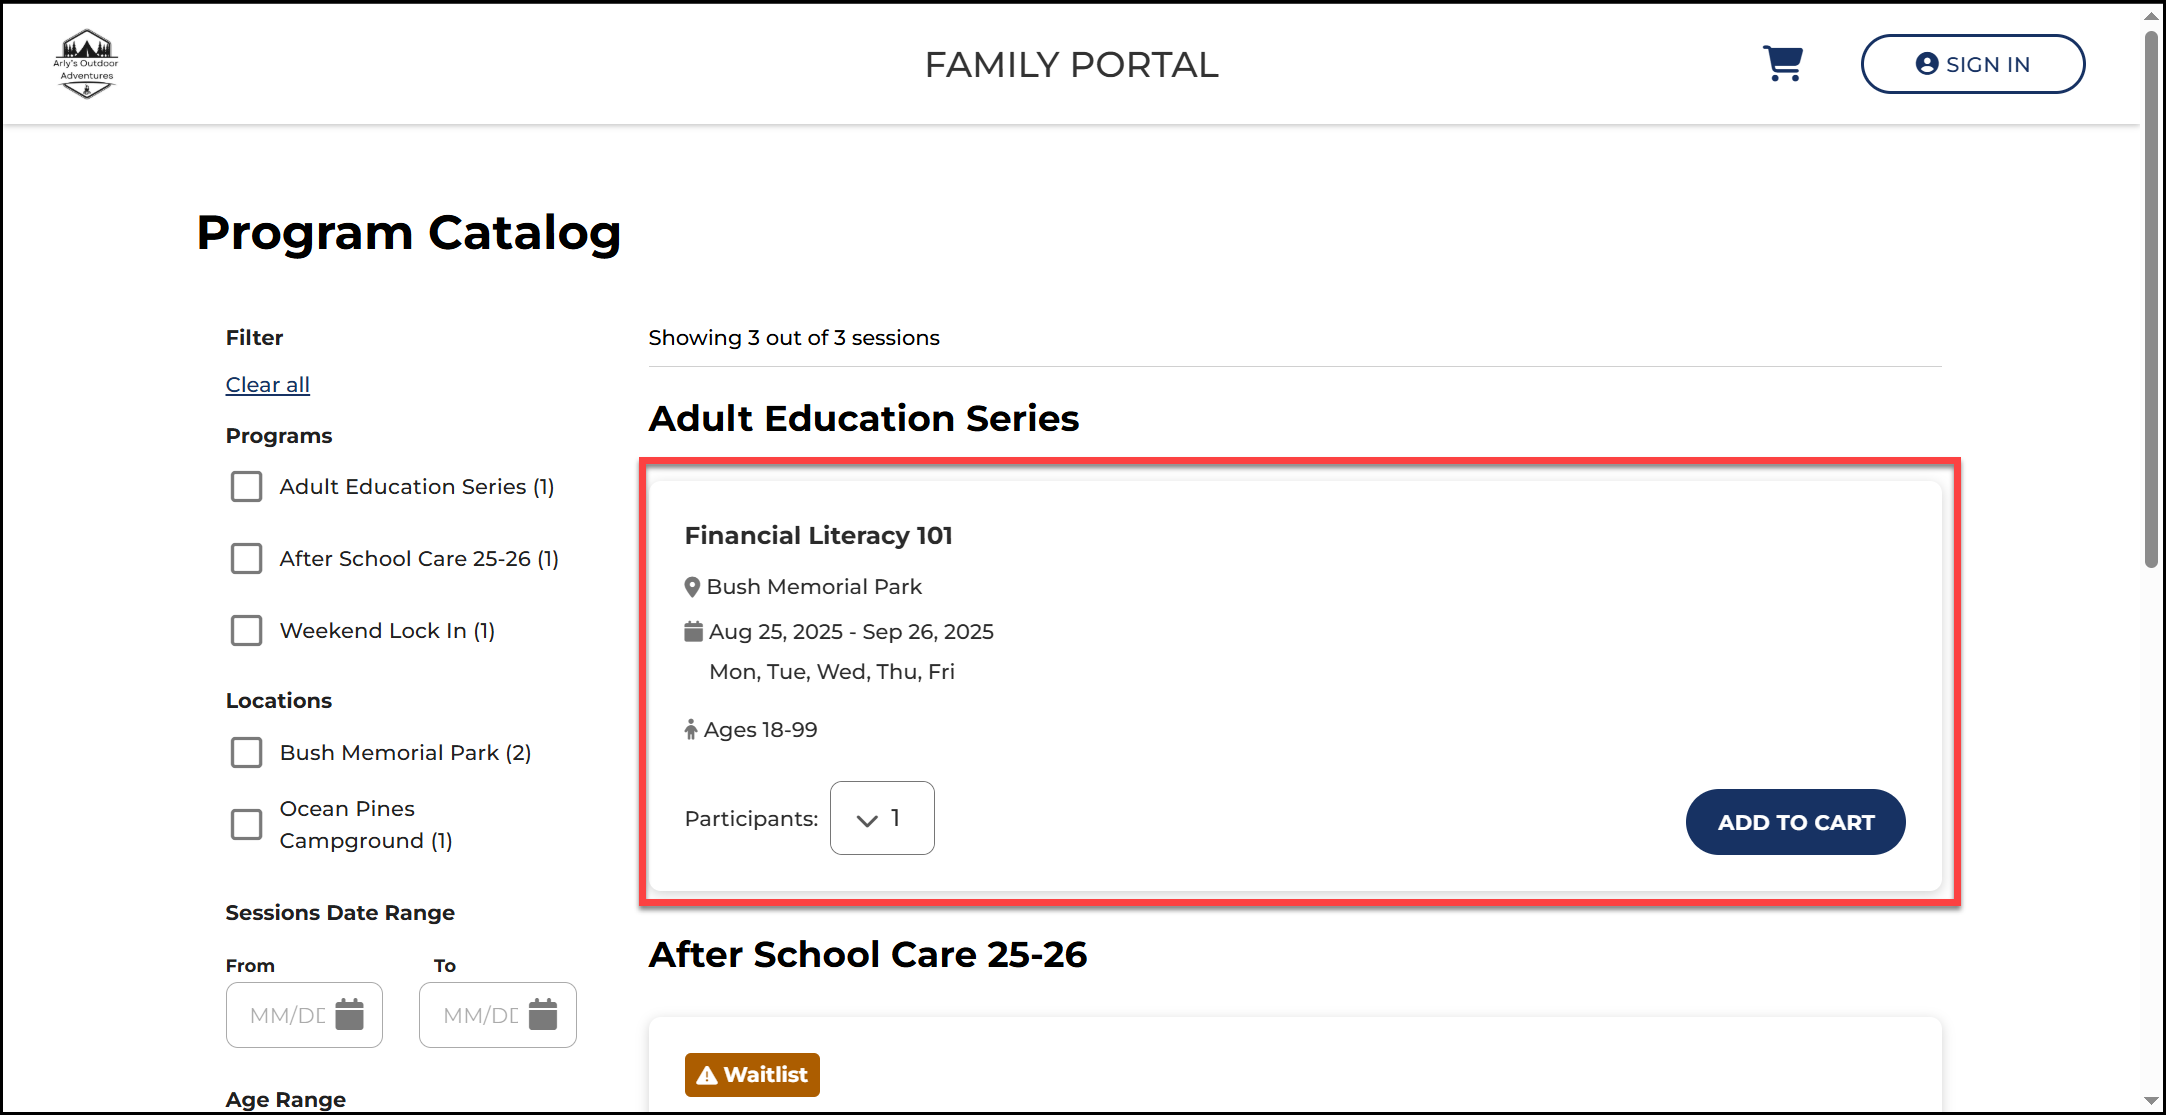This screenshot has height=1115, width=2166.
Task: Click the To date calendar icon
Action: (x=542, y=1014)
